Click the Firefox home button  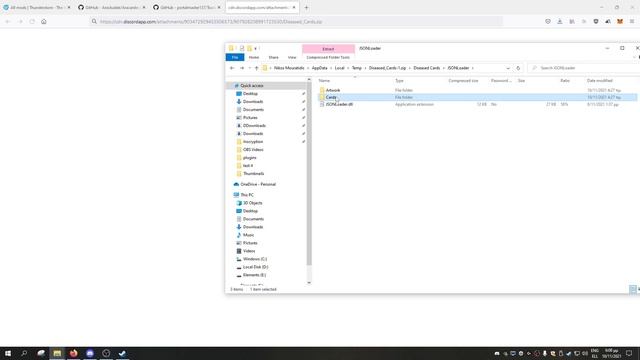44,22
